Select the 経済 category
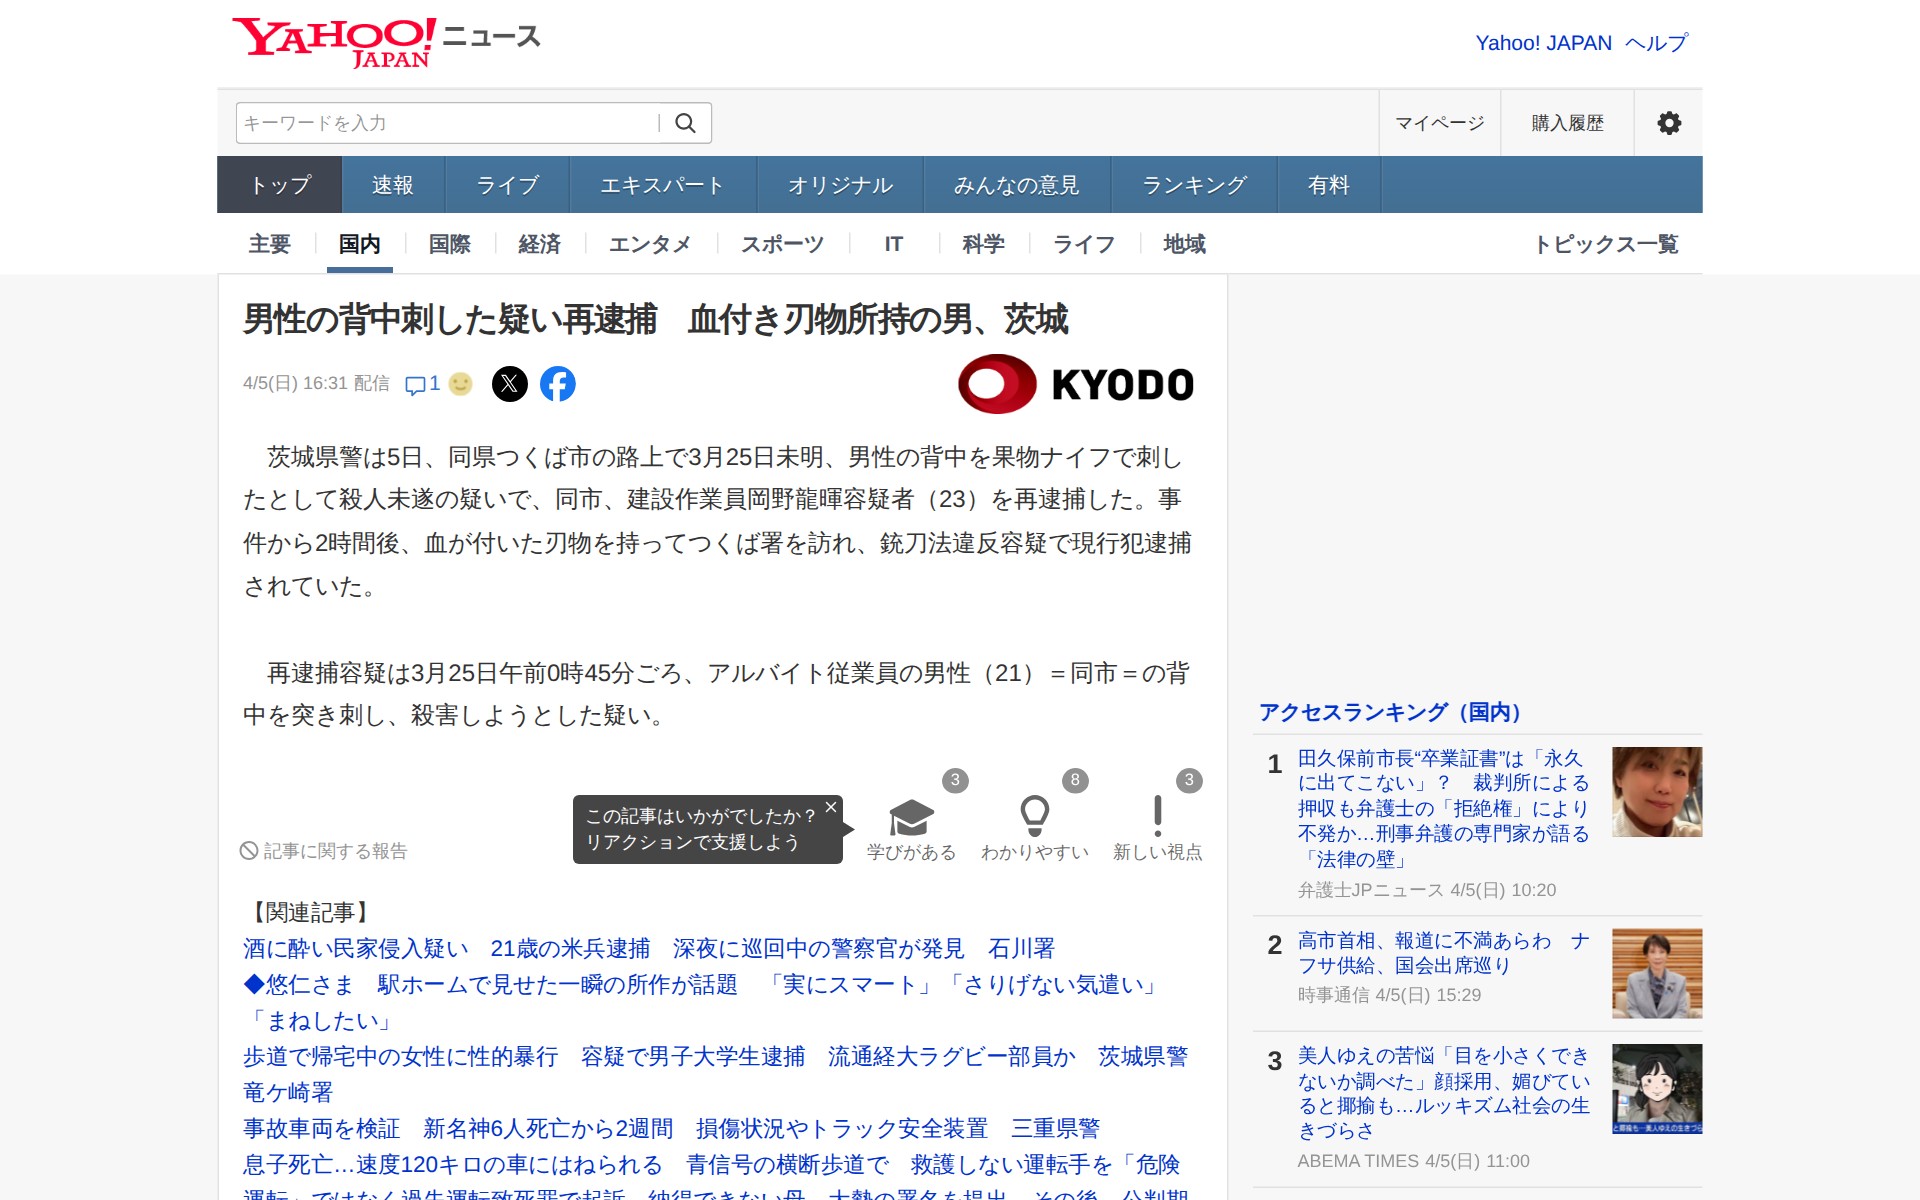Image resolution: width=1920 pixels, height=1200 pixels. pos(539,244)
